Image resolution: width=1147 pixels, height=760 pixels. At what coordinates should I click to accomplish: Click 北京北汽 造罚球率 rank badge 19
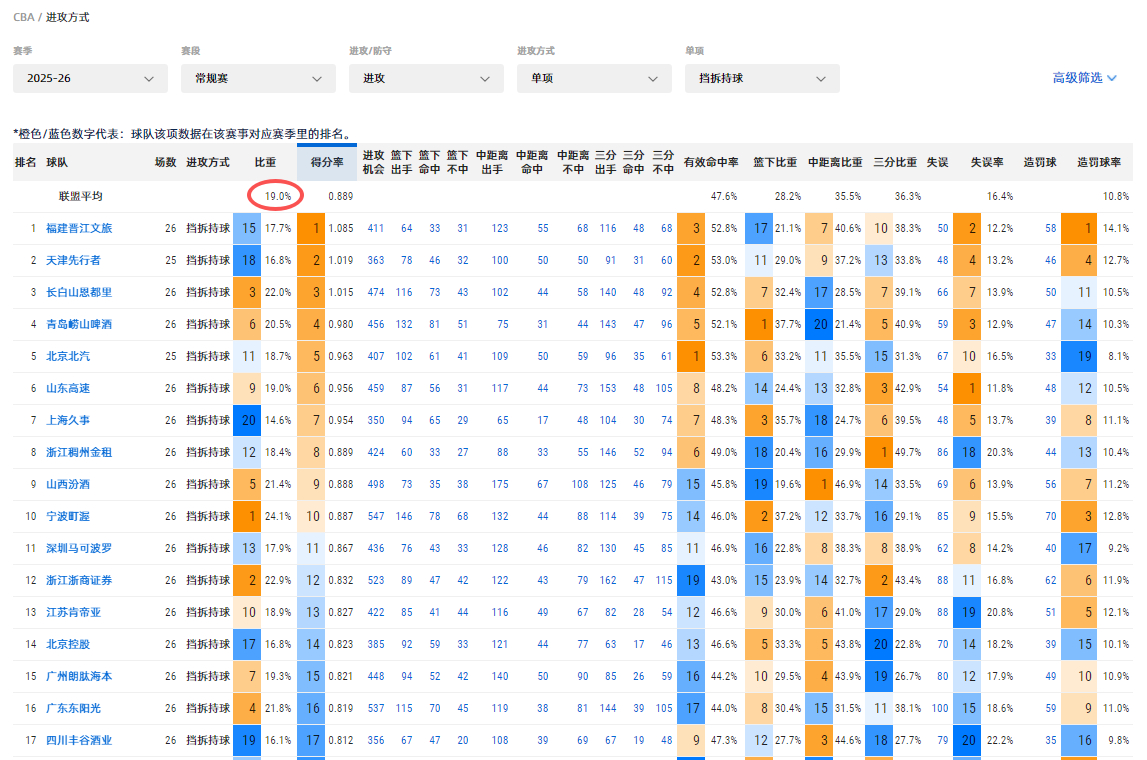[x=1079, y=356]
